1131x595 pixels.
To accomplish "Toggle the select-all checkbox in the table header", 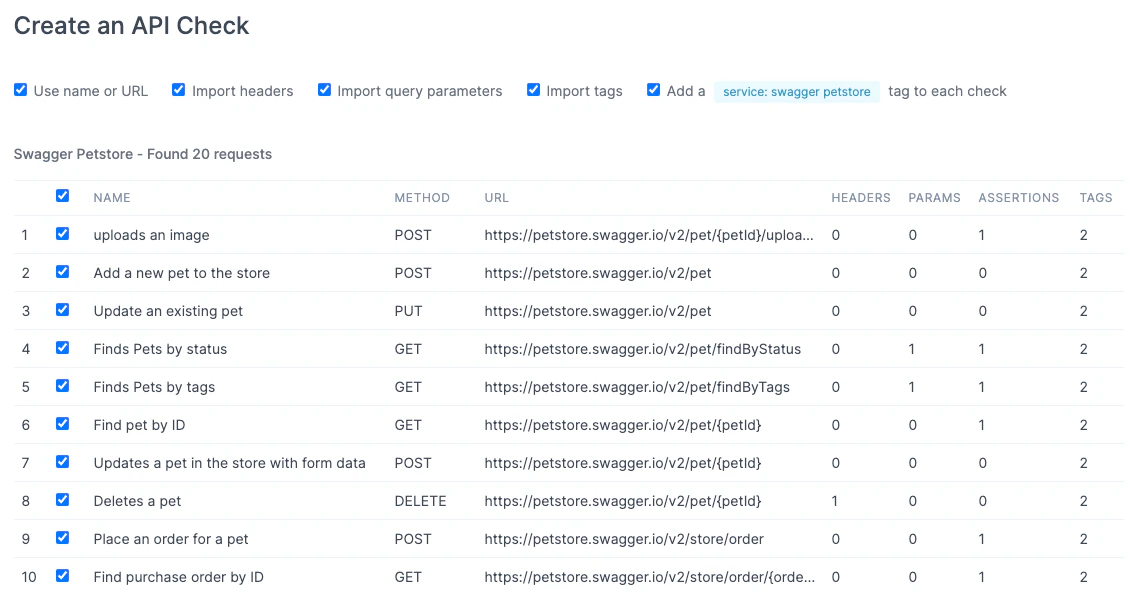I will tap(62, 196).
